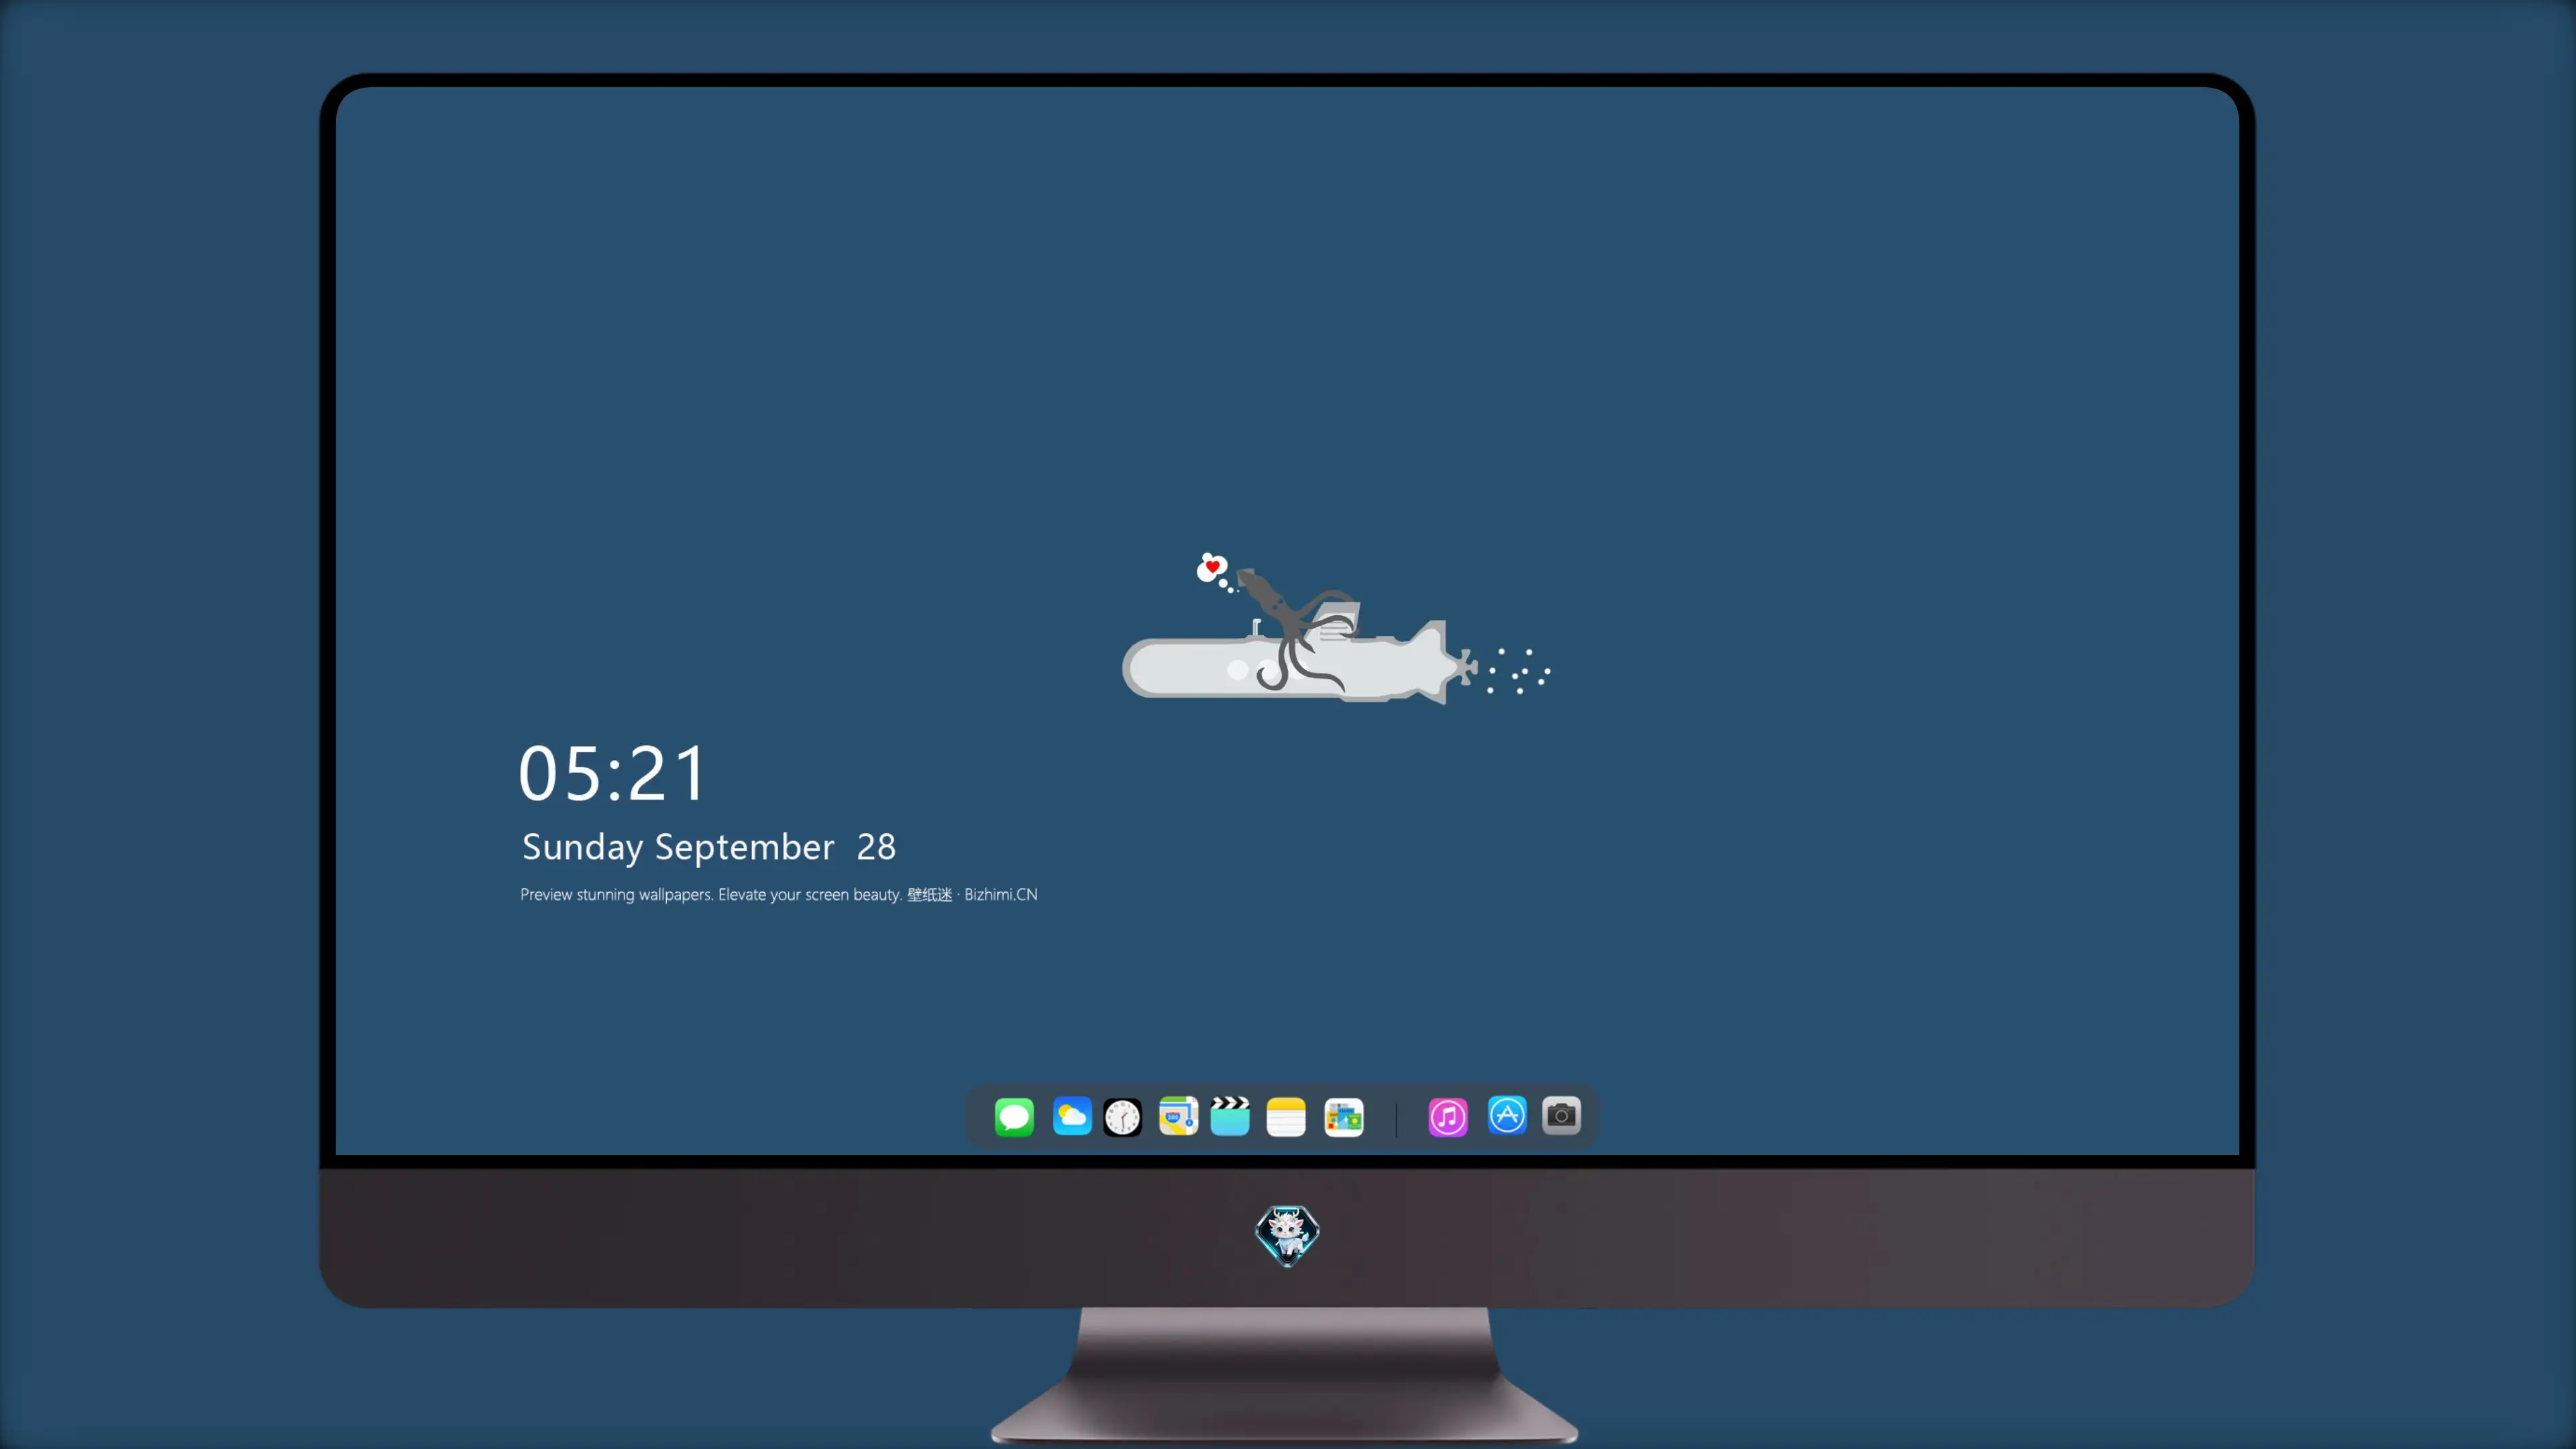Open the Notes app in the dock

point(1286,1117)
